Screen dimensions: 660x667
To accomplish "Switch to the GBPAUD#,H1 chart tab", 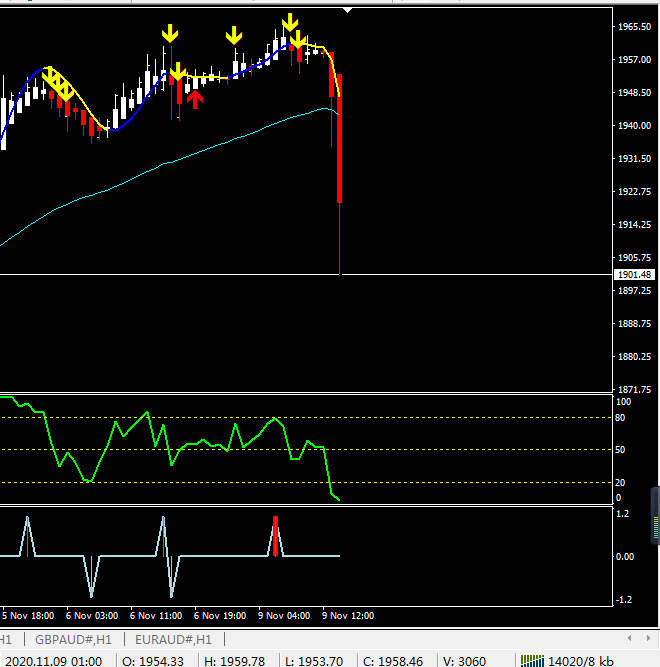I will point(73,639).
